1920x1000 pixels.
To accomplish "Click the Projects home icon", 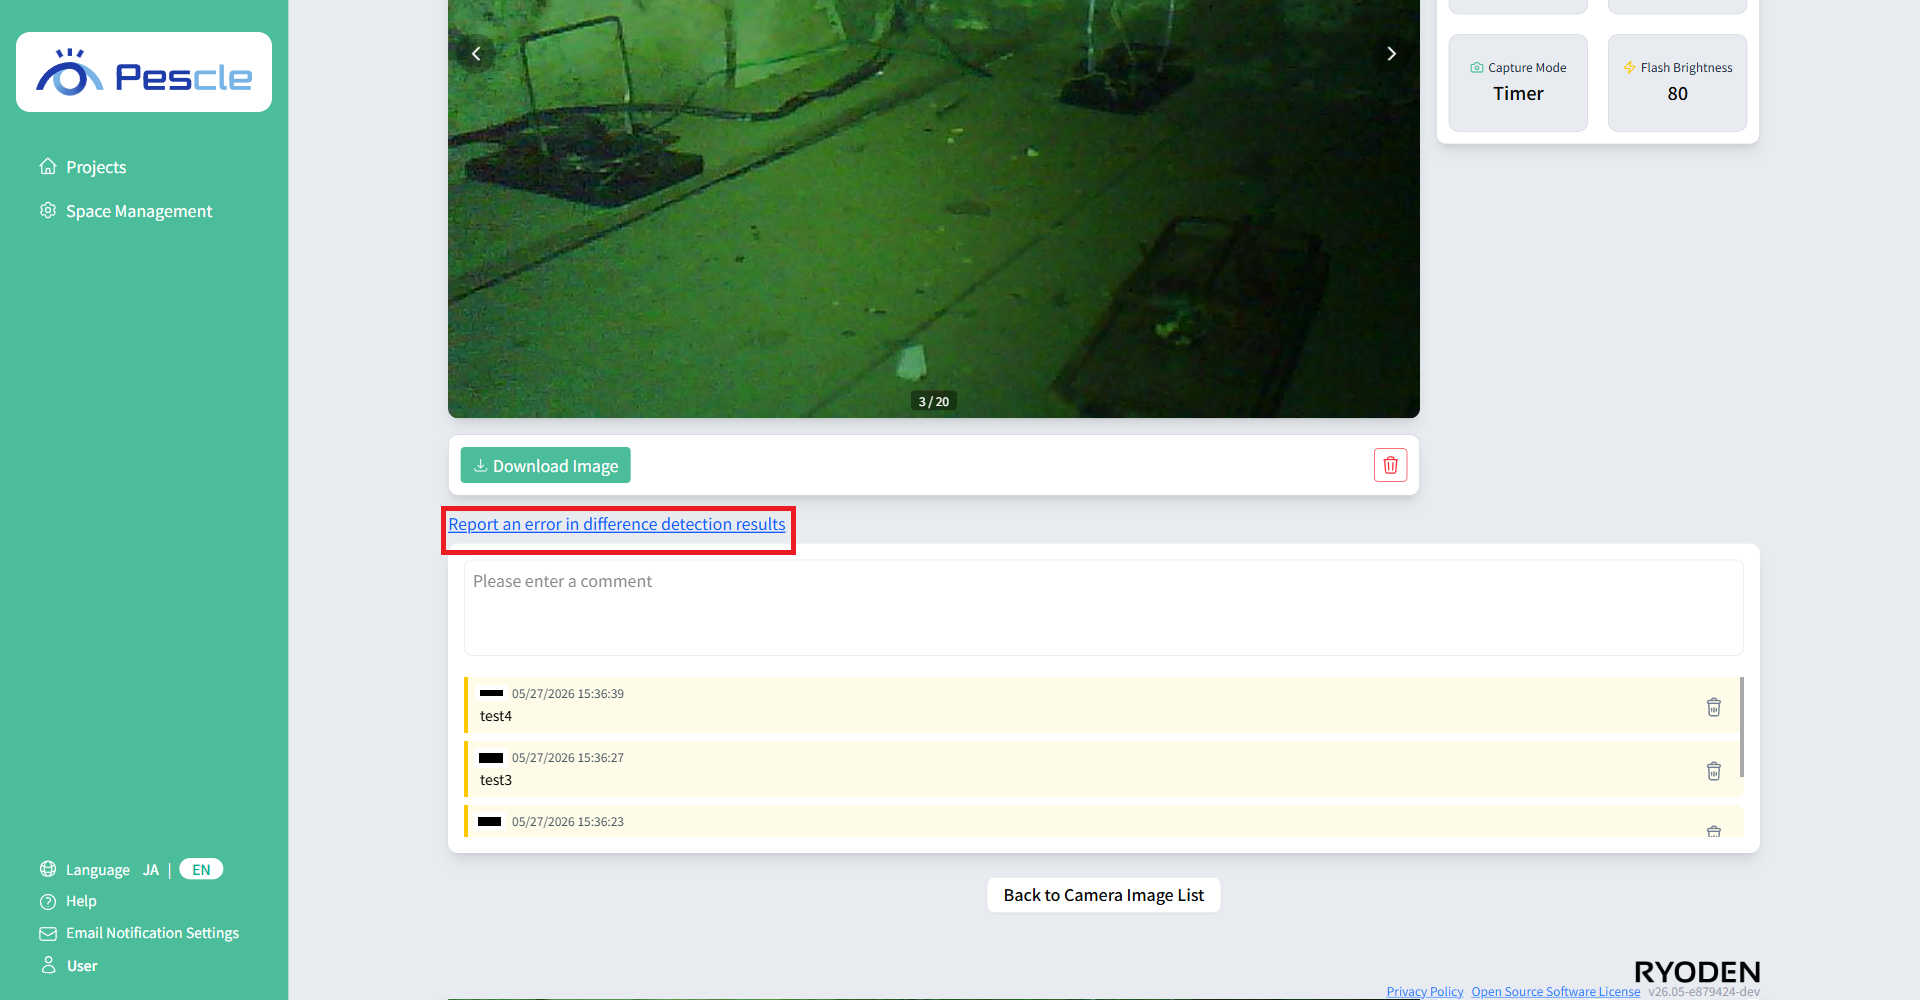I will [x=48, y=166].
